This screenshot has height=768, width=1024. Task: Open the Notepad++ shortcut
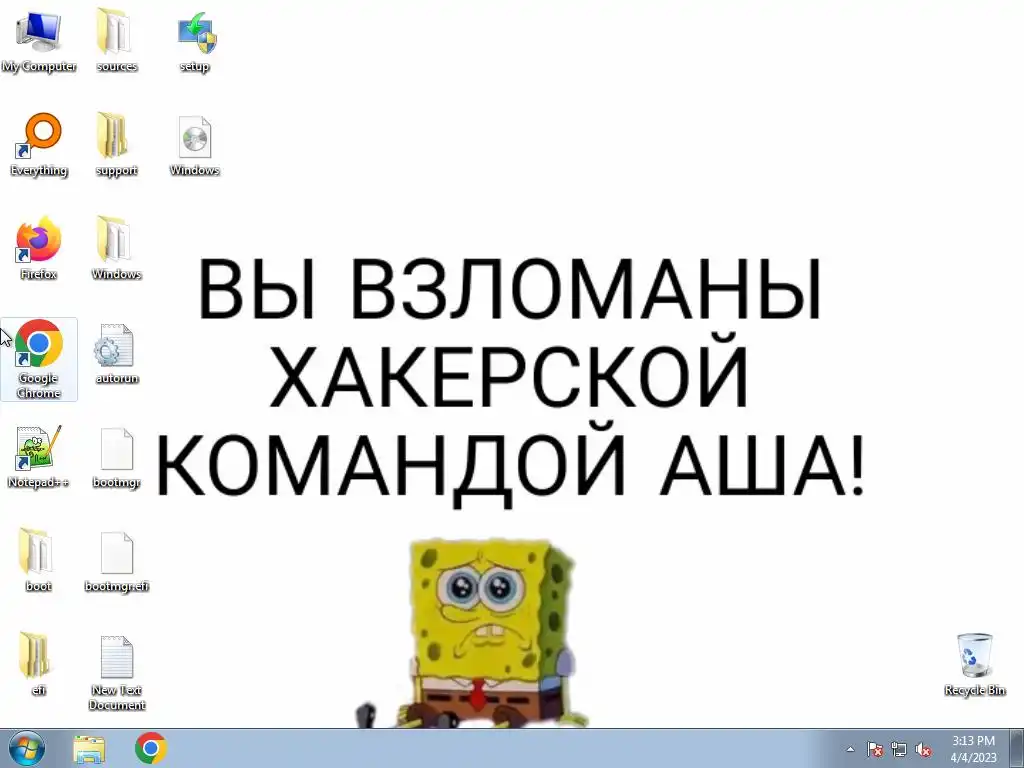39,456
